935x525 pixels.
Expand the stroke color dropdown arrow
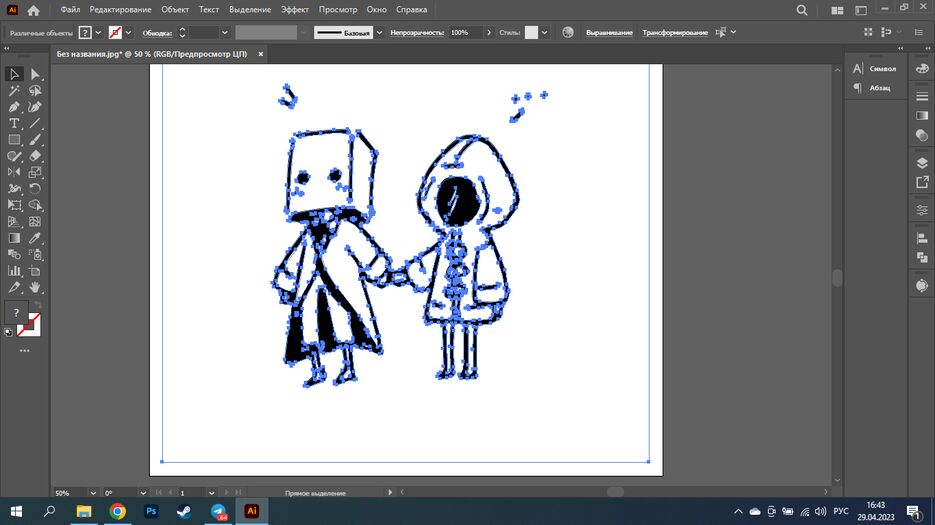[128, 33]
